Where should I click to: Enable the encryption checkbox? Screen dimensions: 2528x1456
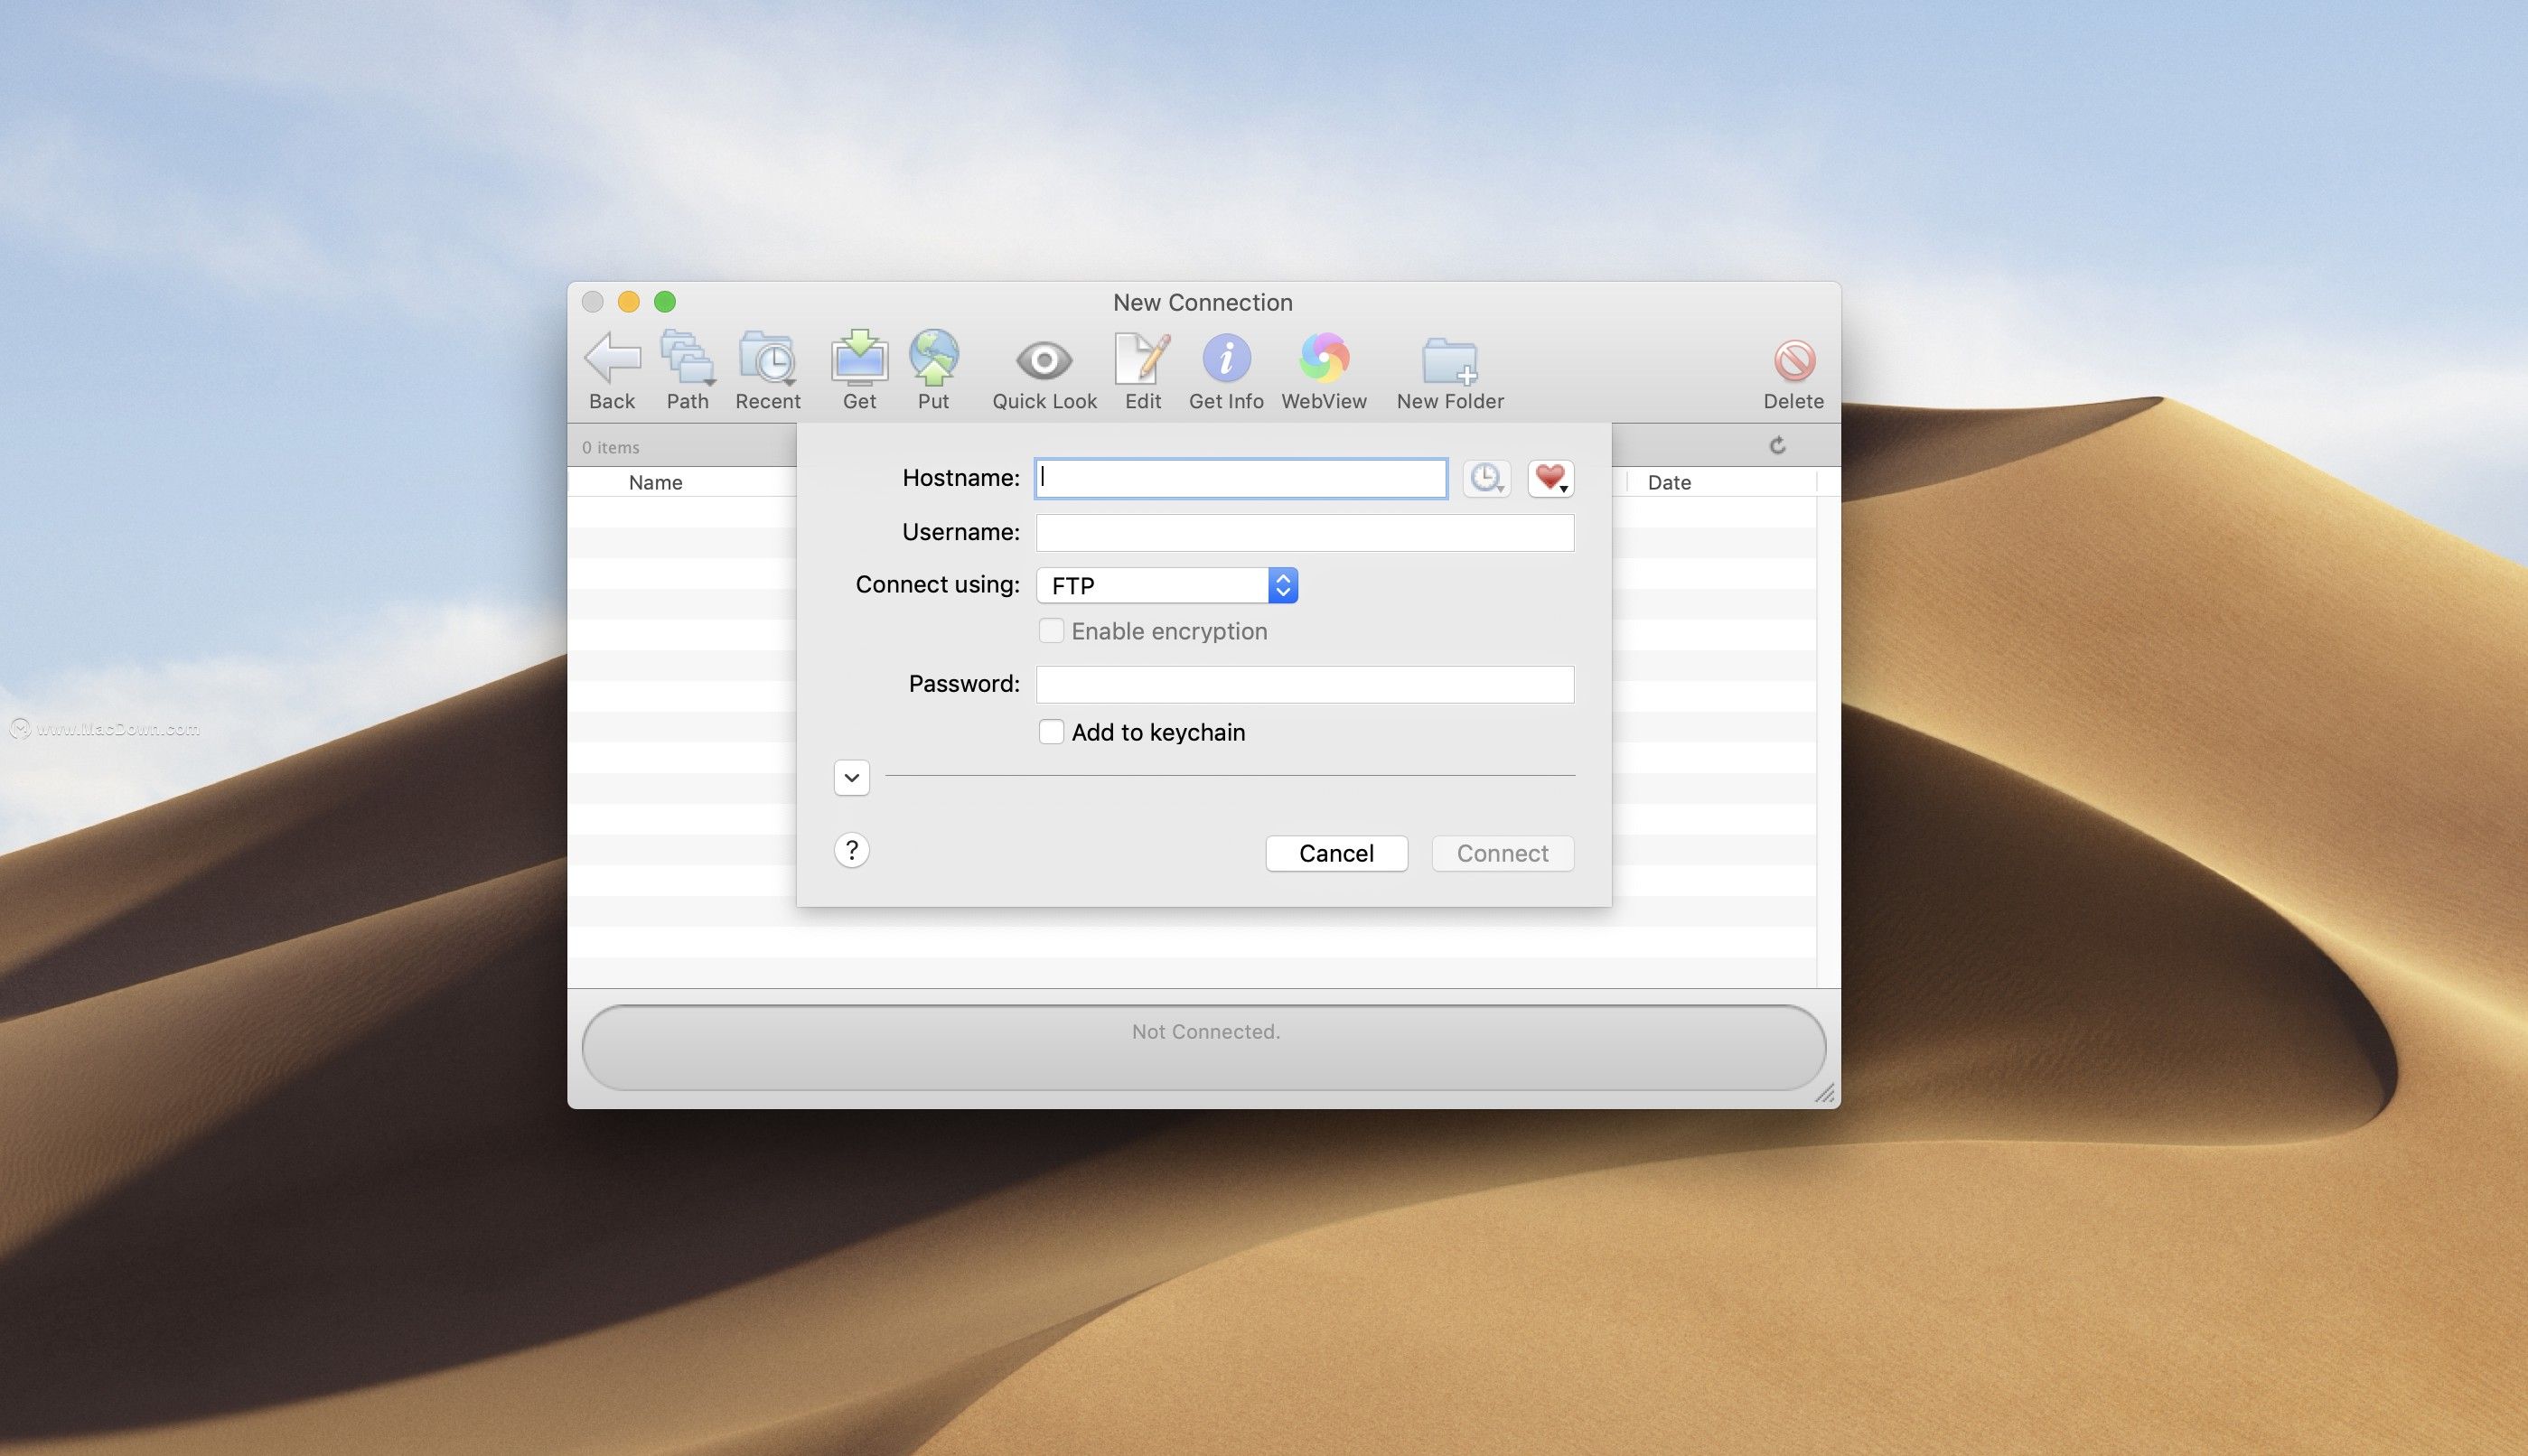1052,630
